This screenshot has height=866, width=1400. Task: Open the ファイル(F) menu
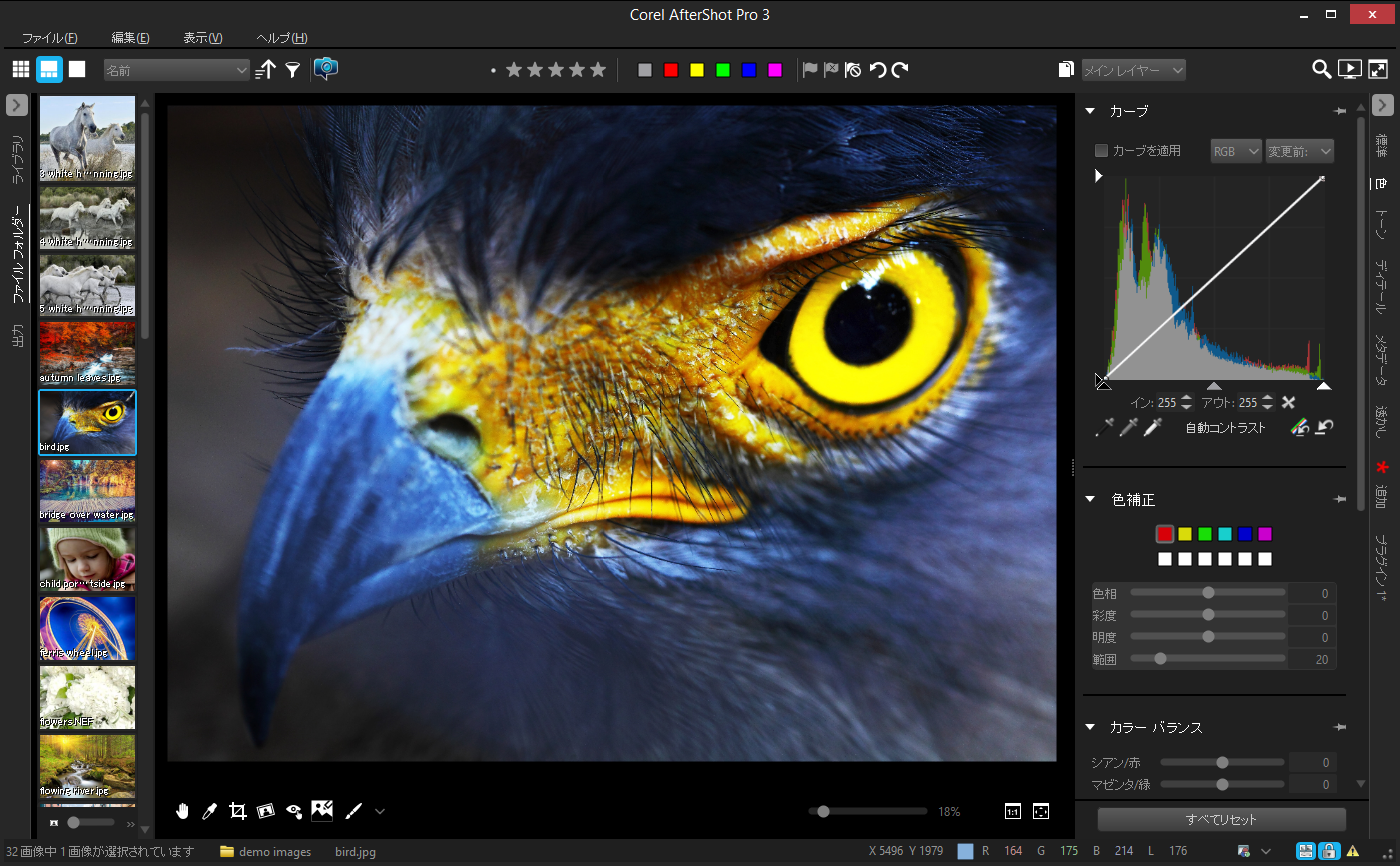[x=50, y=38]
